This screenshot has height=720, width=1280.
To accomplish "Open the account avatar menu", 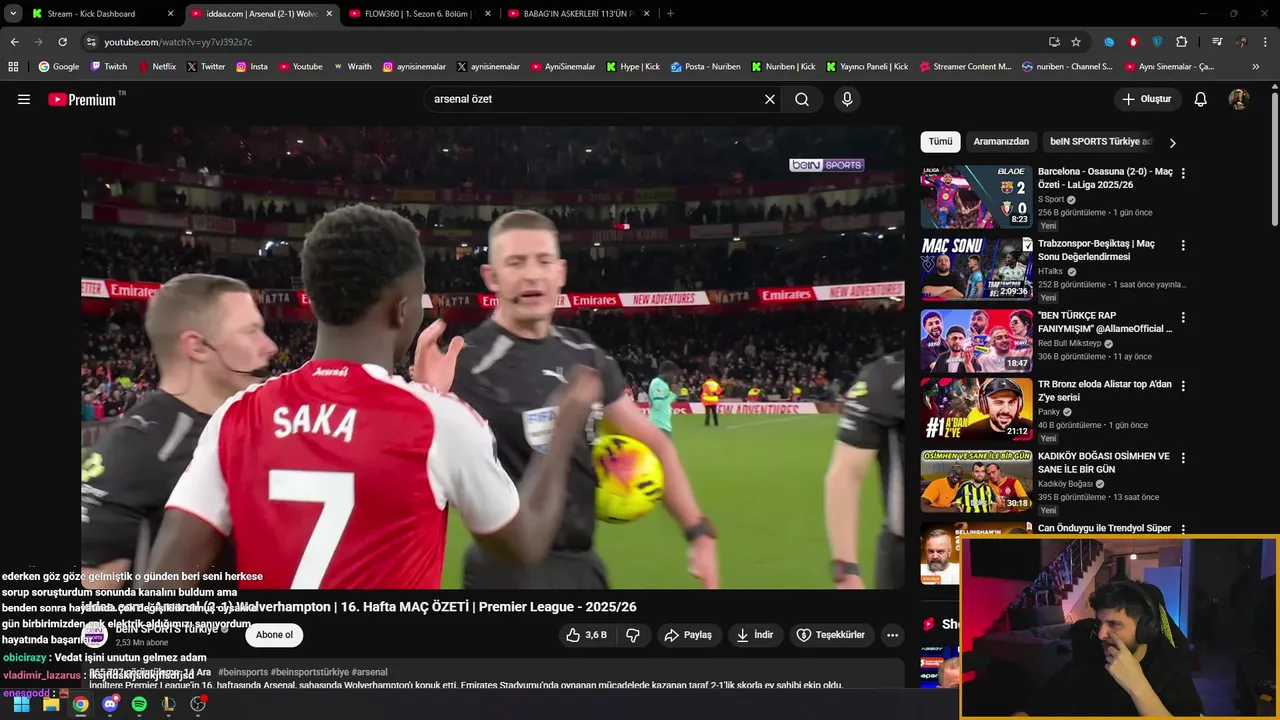I will [x=1239, y=99].
